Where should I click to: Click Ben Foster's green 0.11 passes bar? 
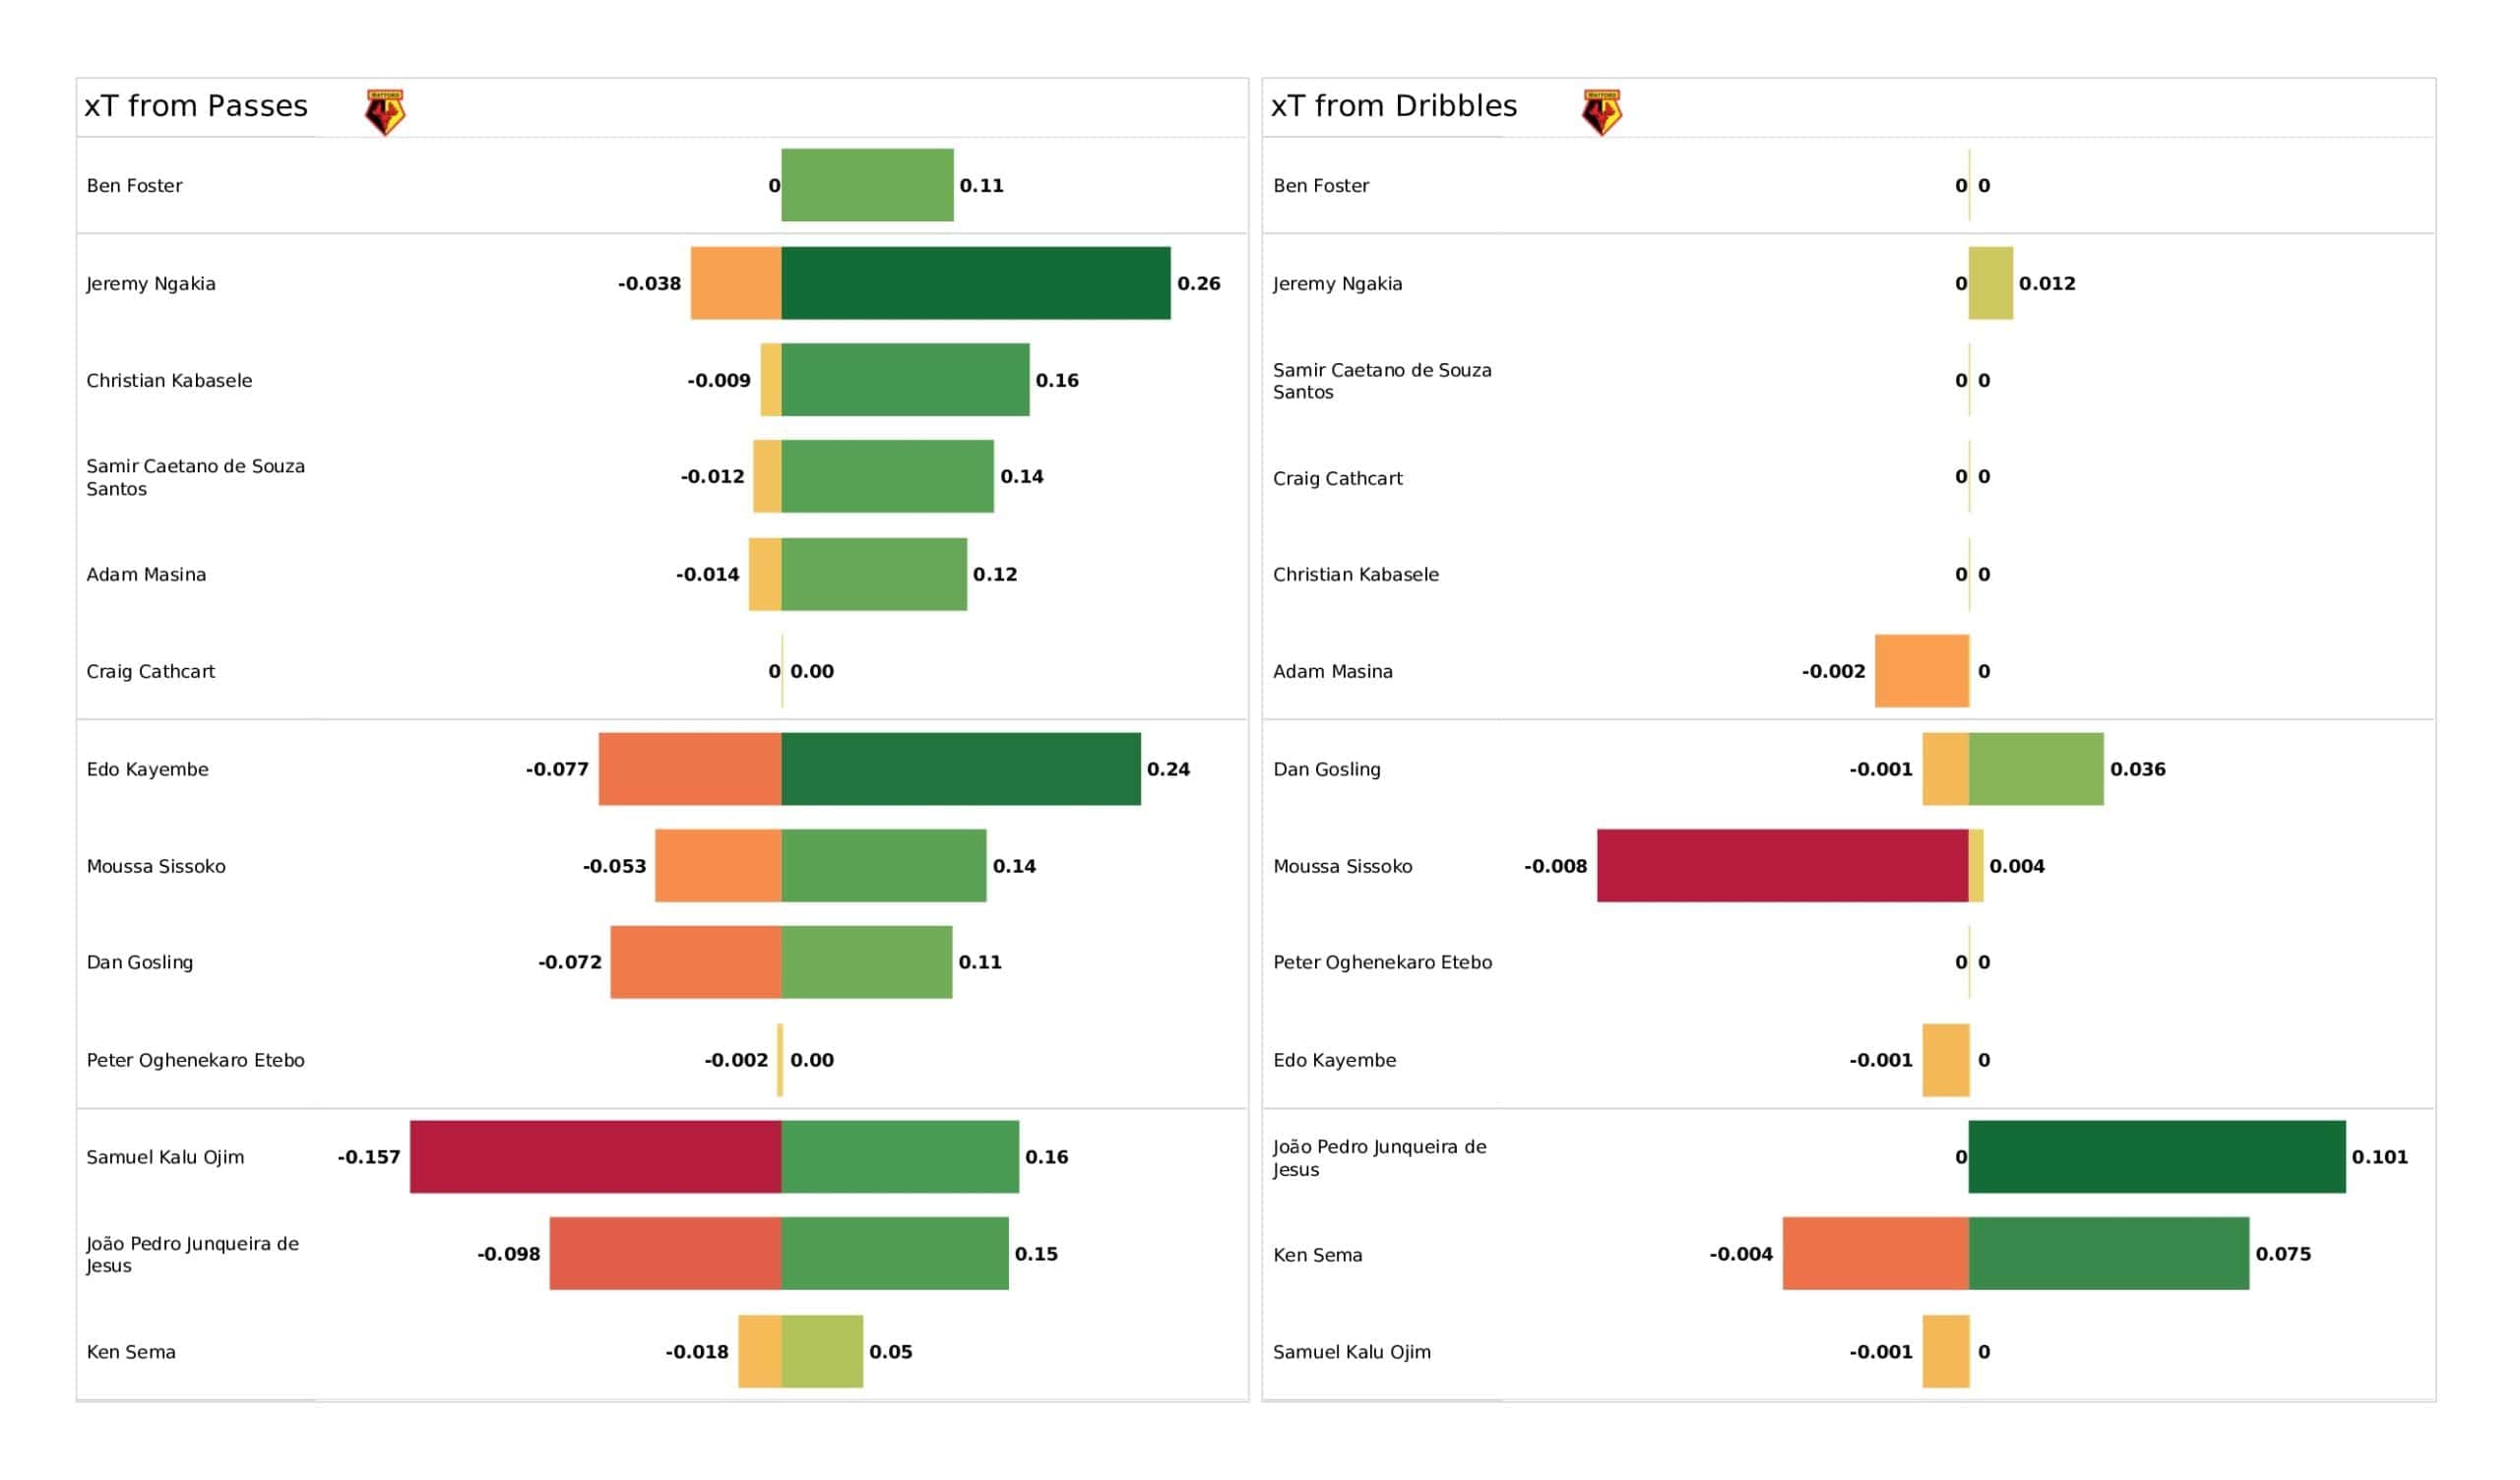pos(867,185)
